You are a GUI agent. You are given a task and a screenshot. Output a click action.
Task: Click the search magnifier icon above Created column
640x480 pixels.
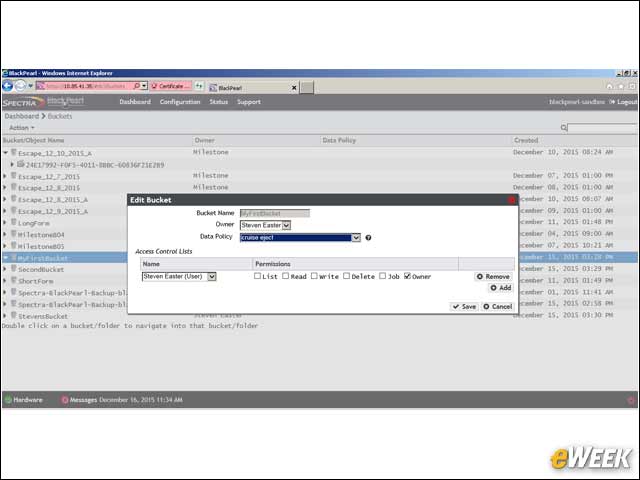[x=564, y=128]
